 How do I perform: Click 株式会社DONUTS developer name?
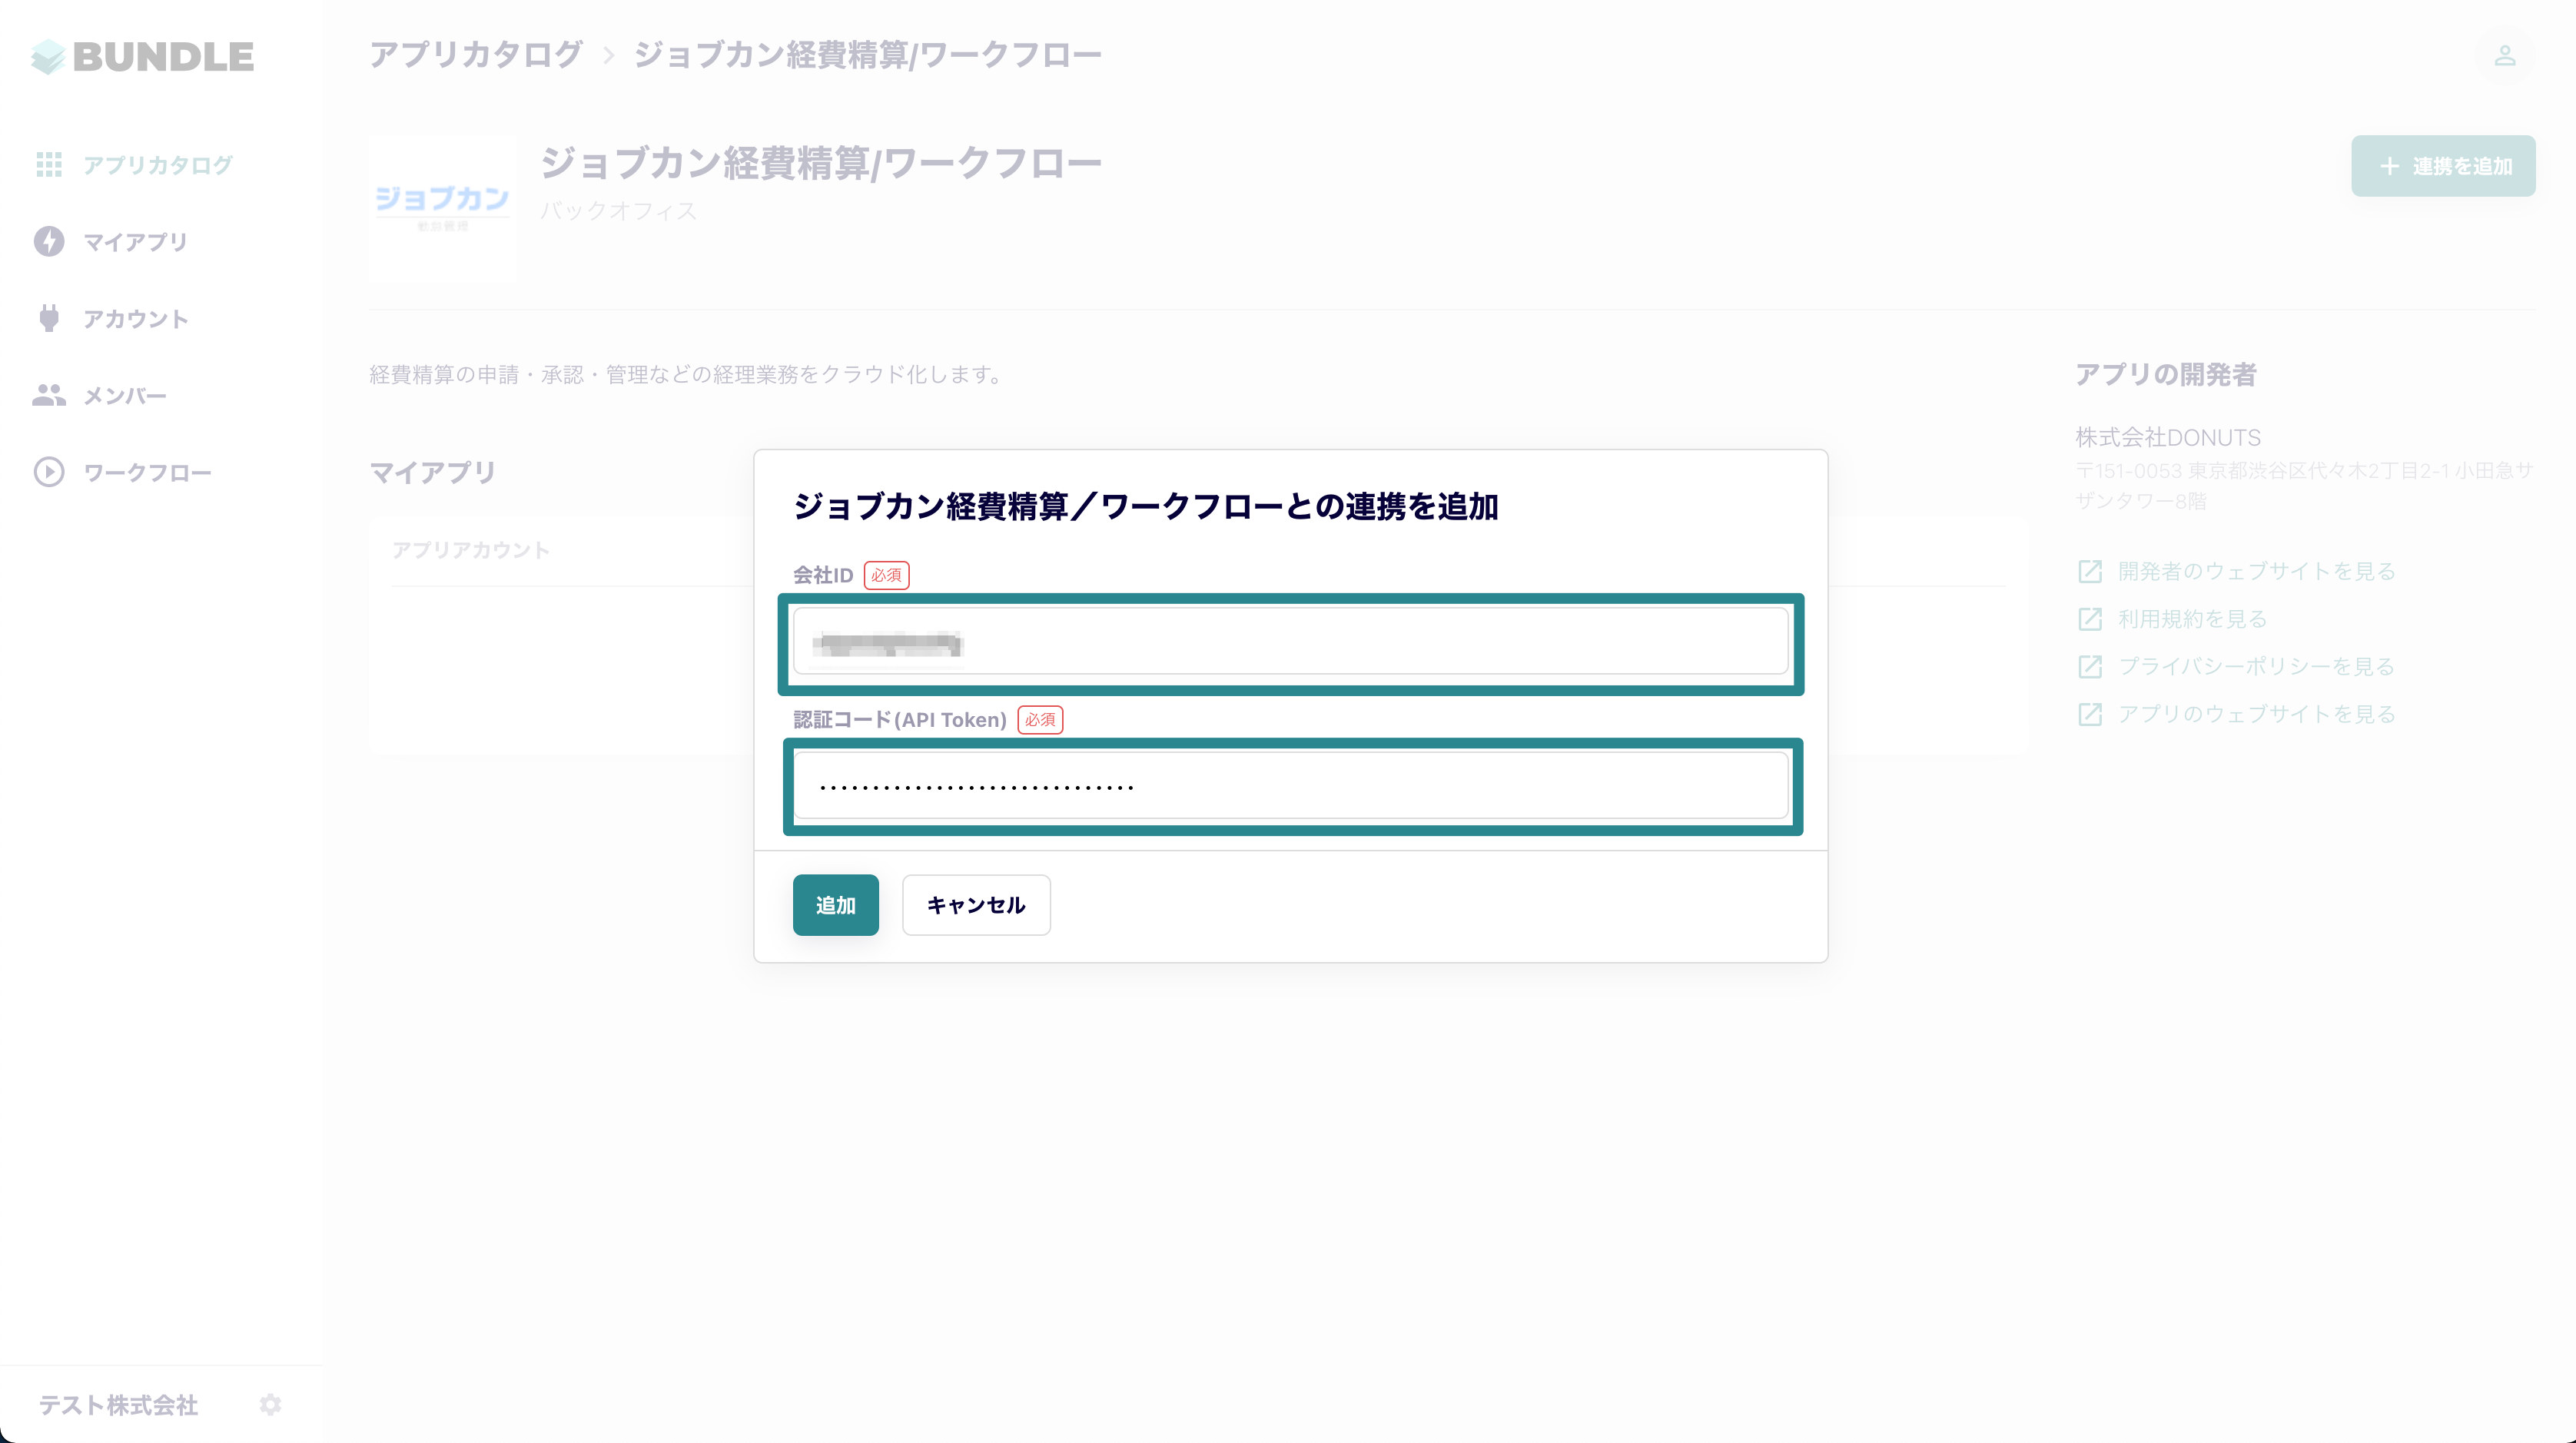2168,438
